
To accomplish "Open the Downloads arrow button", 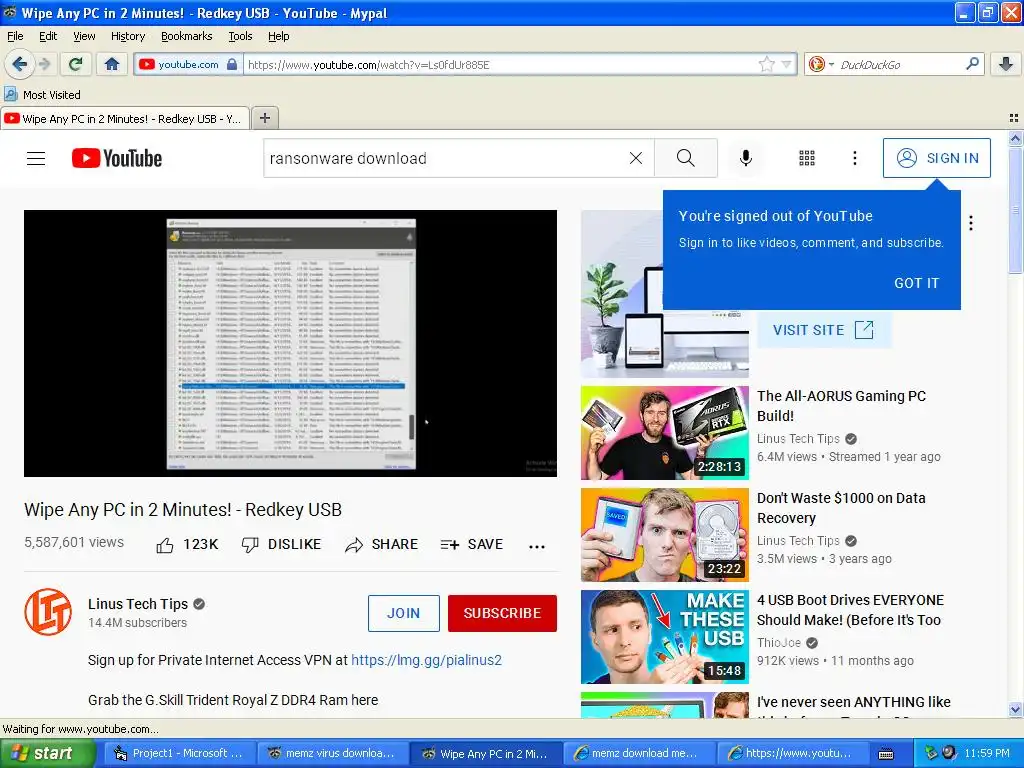I will point(1006,64).
